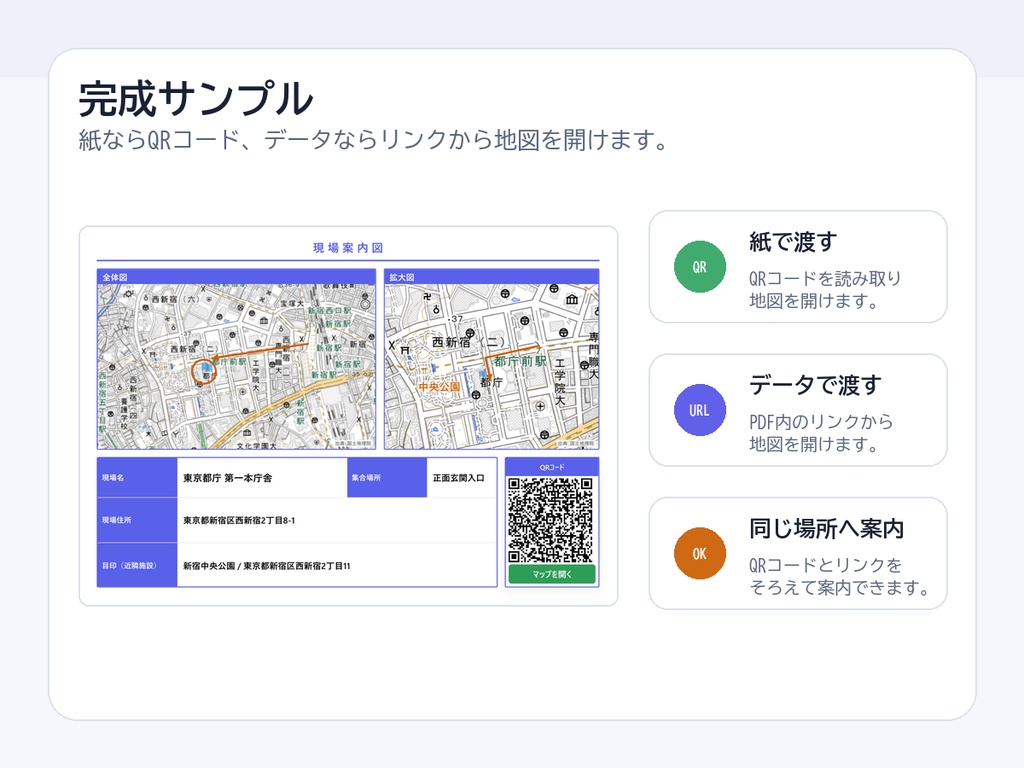Click the 現場案内図 document title
The image size is (1024, 768).
[x=348, y=248]
